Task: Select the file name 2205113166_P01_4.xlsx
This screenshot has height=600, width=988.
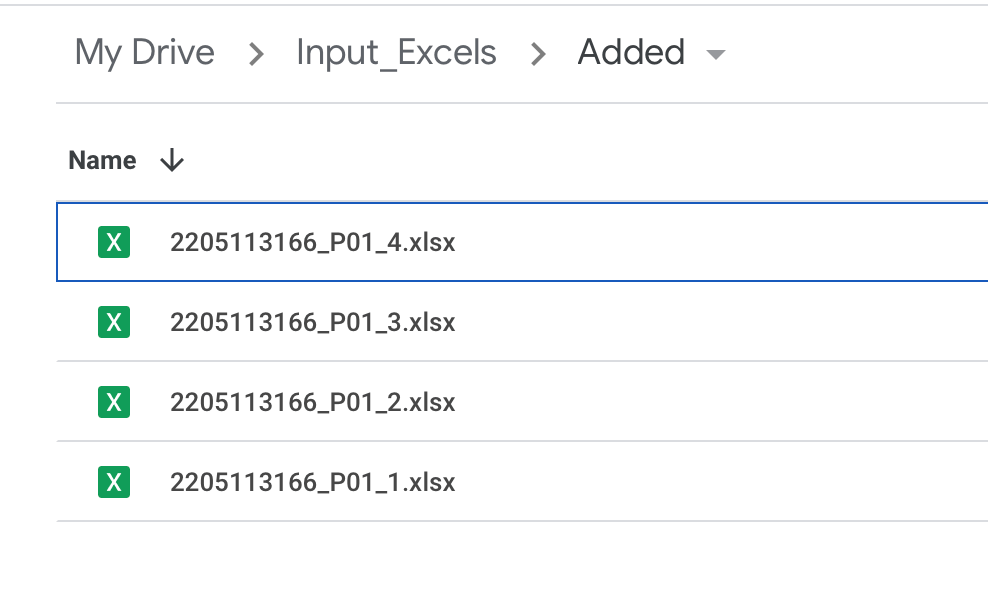Action: [313, 242]
